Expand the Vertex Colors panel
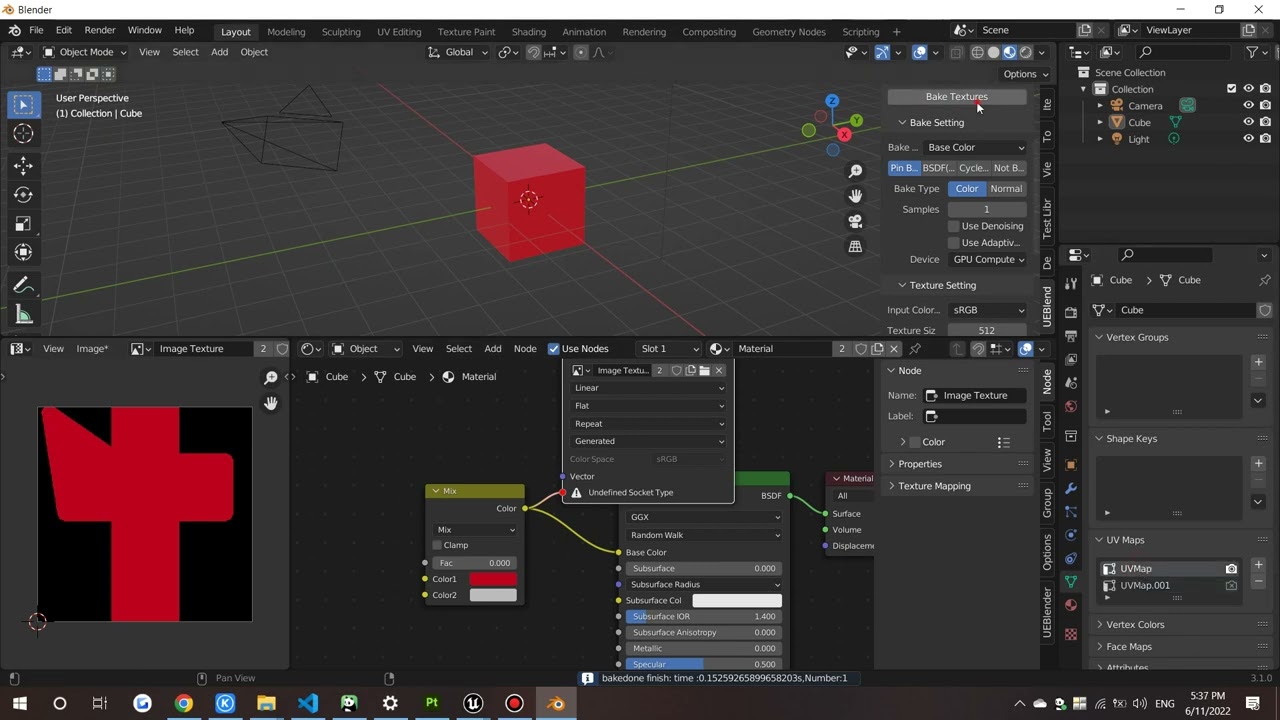This screenshot has width=1280, height=720. [1135, 625]
